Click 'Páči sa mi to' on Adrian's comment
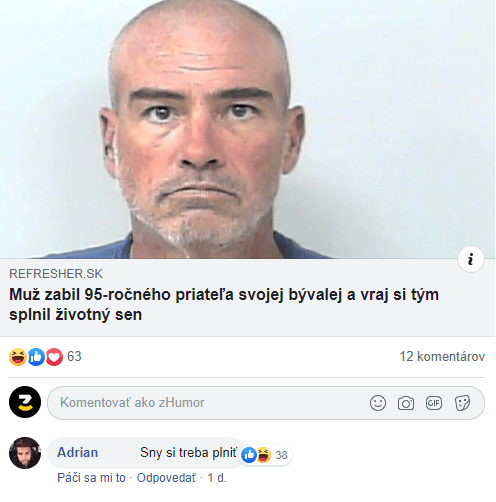Viewport: 496px width, 502px height. pyautogui.click(x=91, y=478)
